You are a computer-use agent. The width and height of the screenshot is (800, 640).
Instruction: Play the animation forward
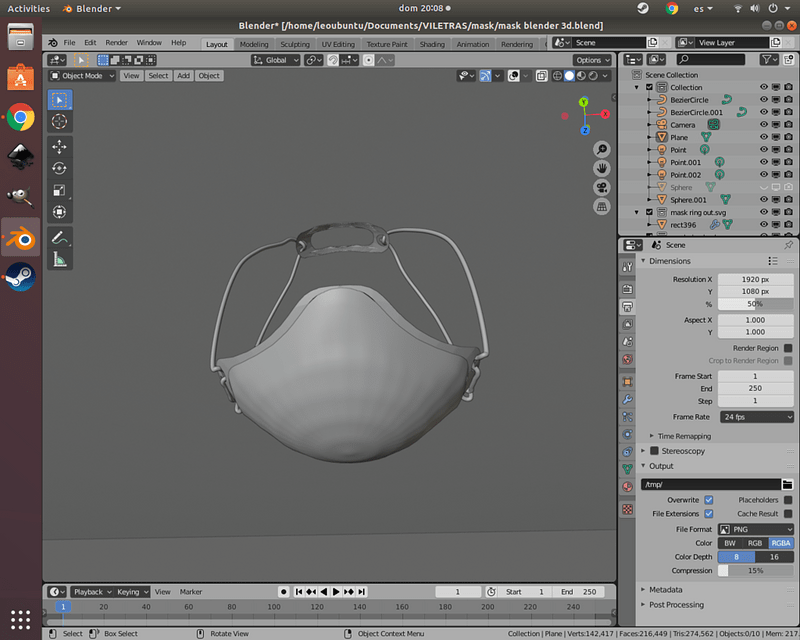[x=336, y=592]
